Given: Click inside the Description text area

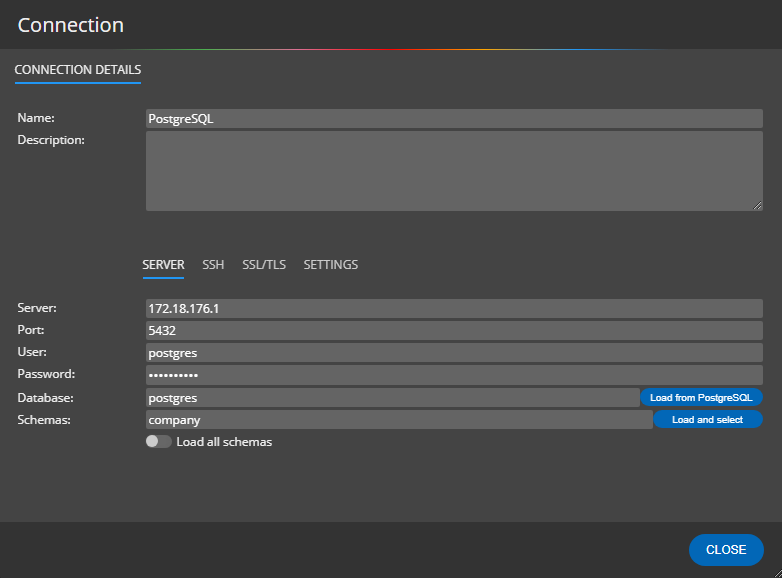Looking at the screenshot, I should [x=454, y=171].
